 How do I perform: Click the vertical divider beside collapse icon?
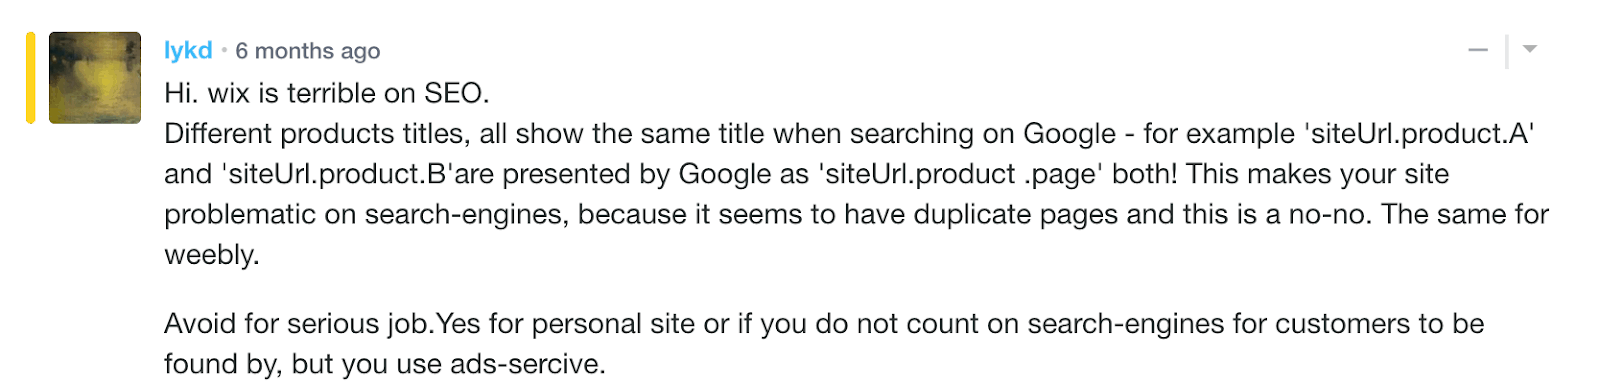pos(1506,50)
